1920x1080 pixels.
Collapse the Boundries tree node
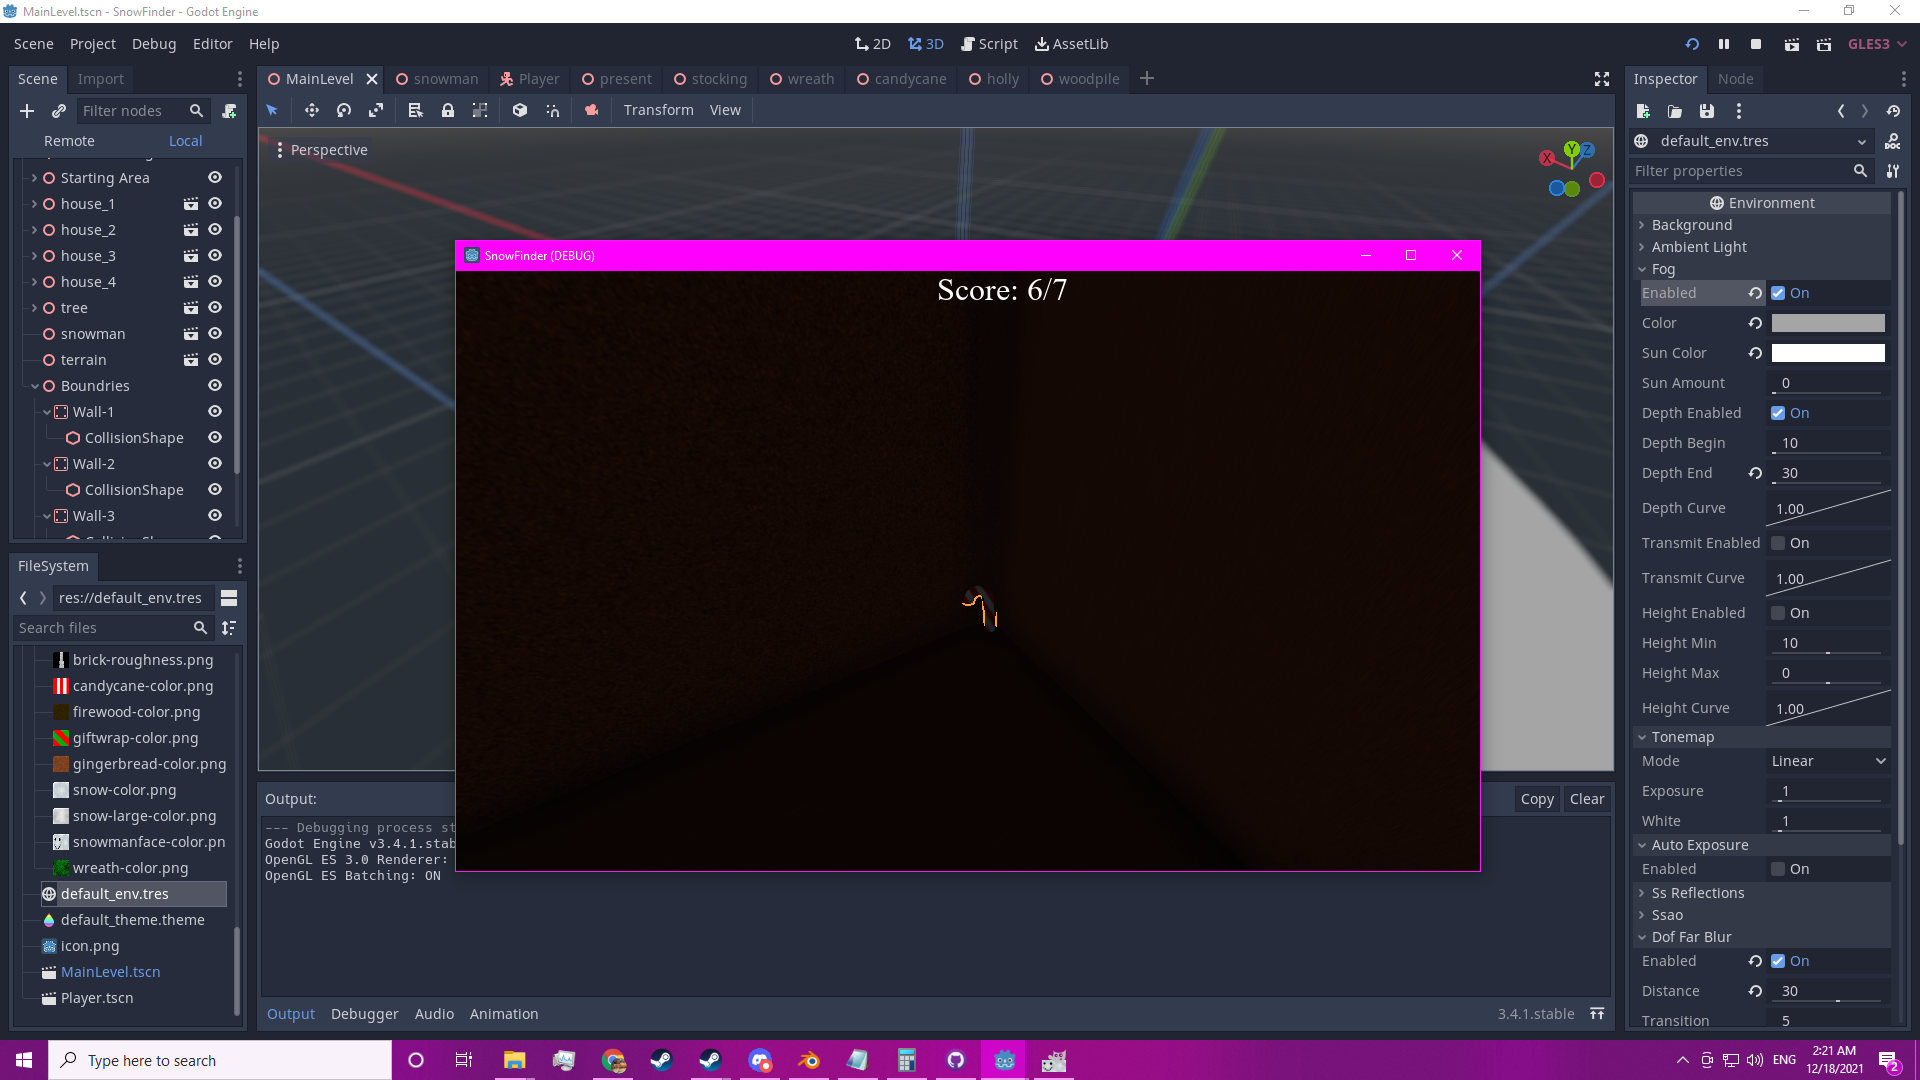35,386
